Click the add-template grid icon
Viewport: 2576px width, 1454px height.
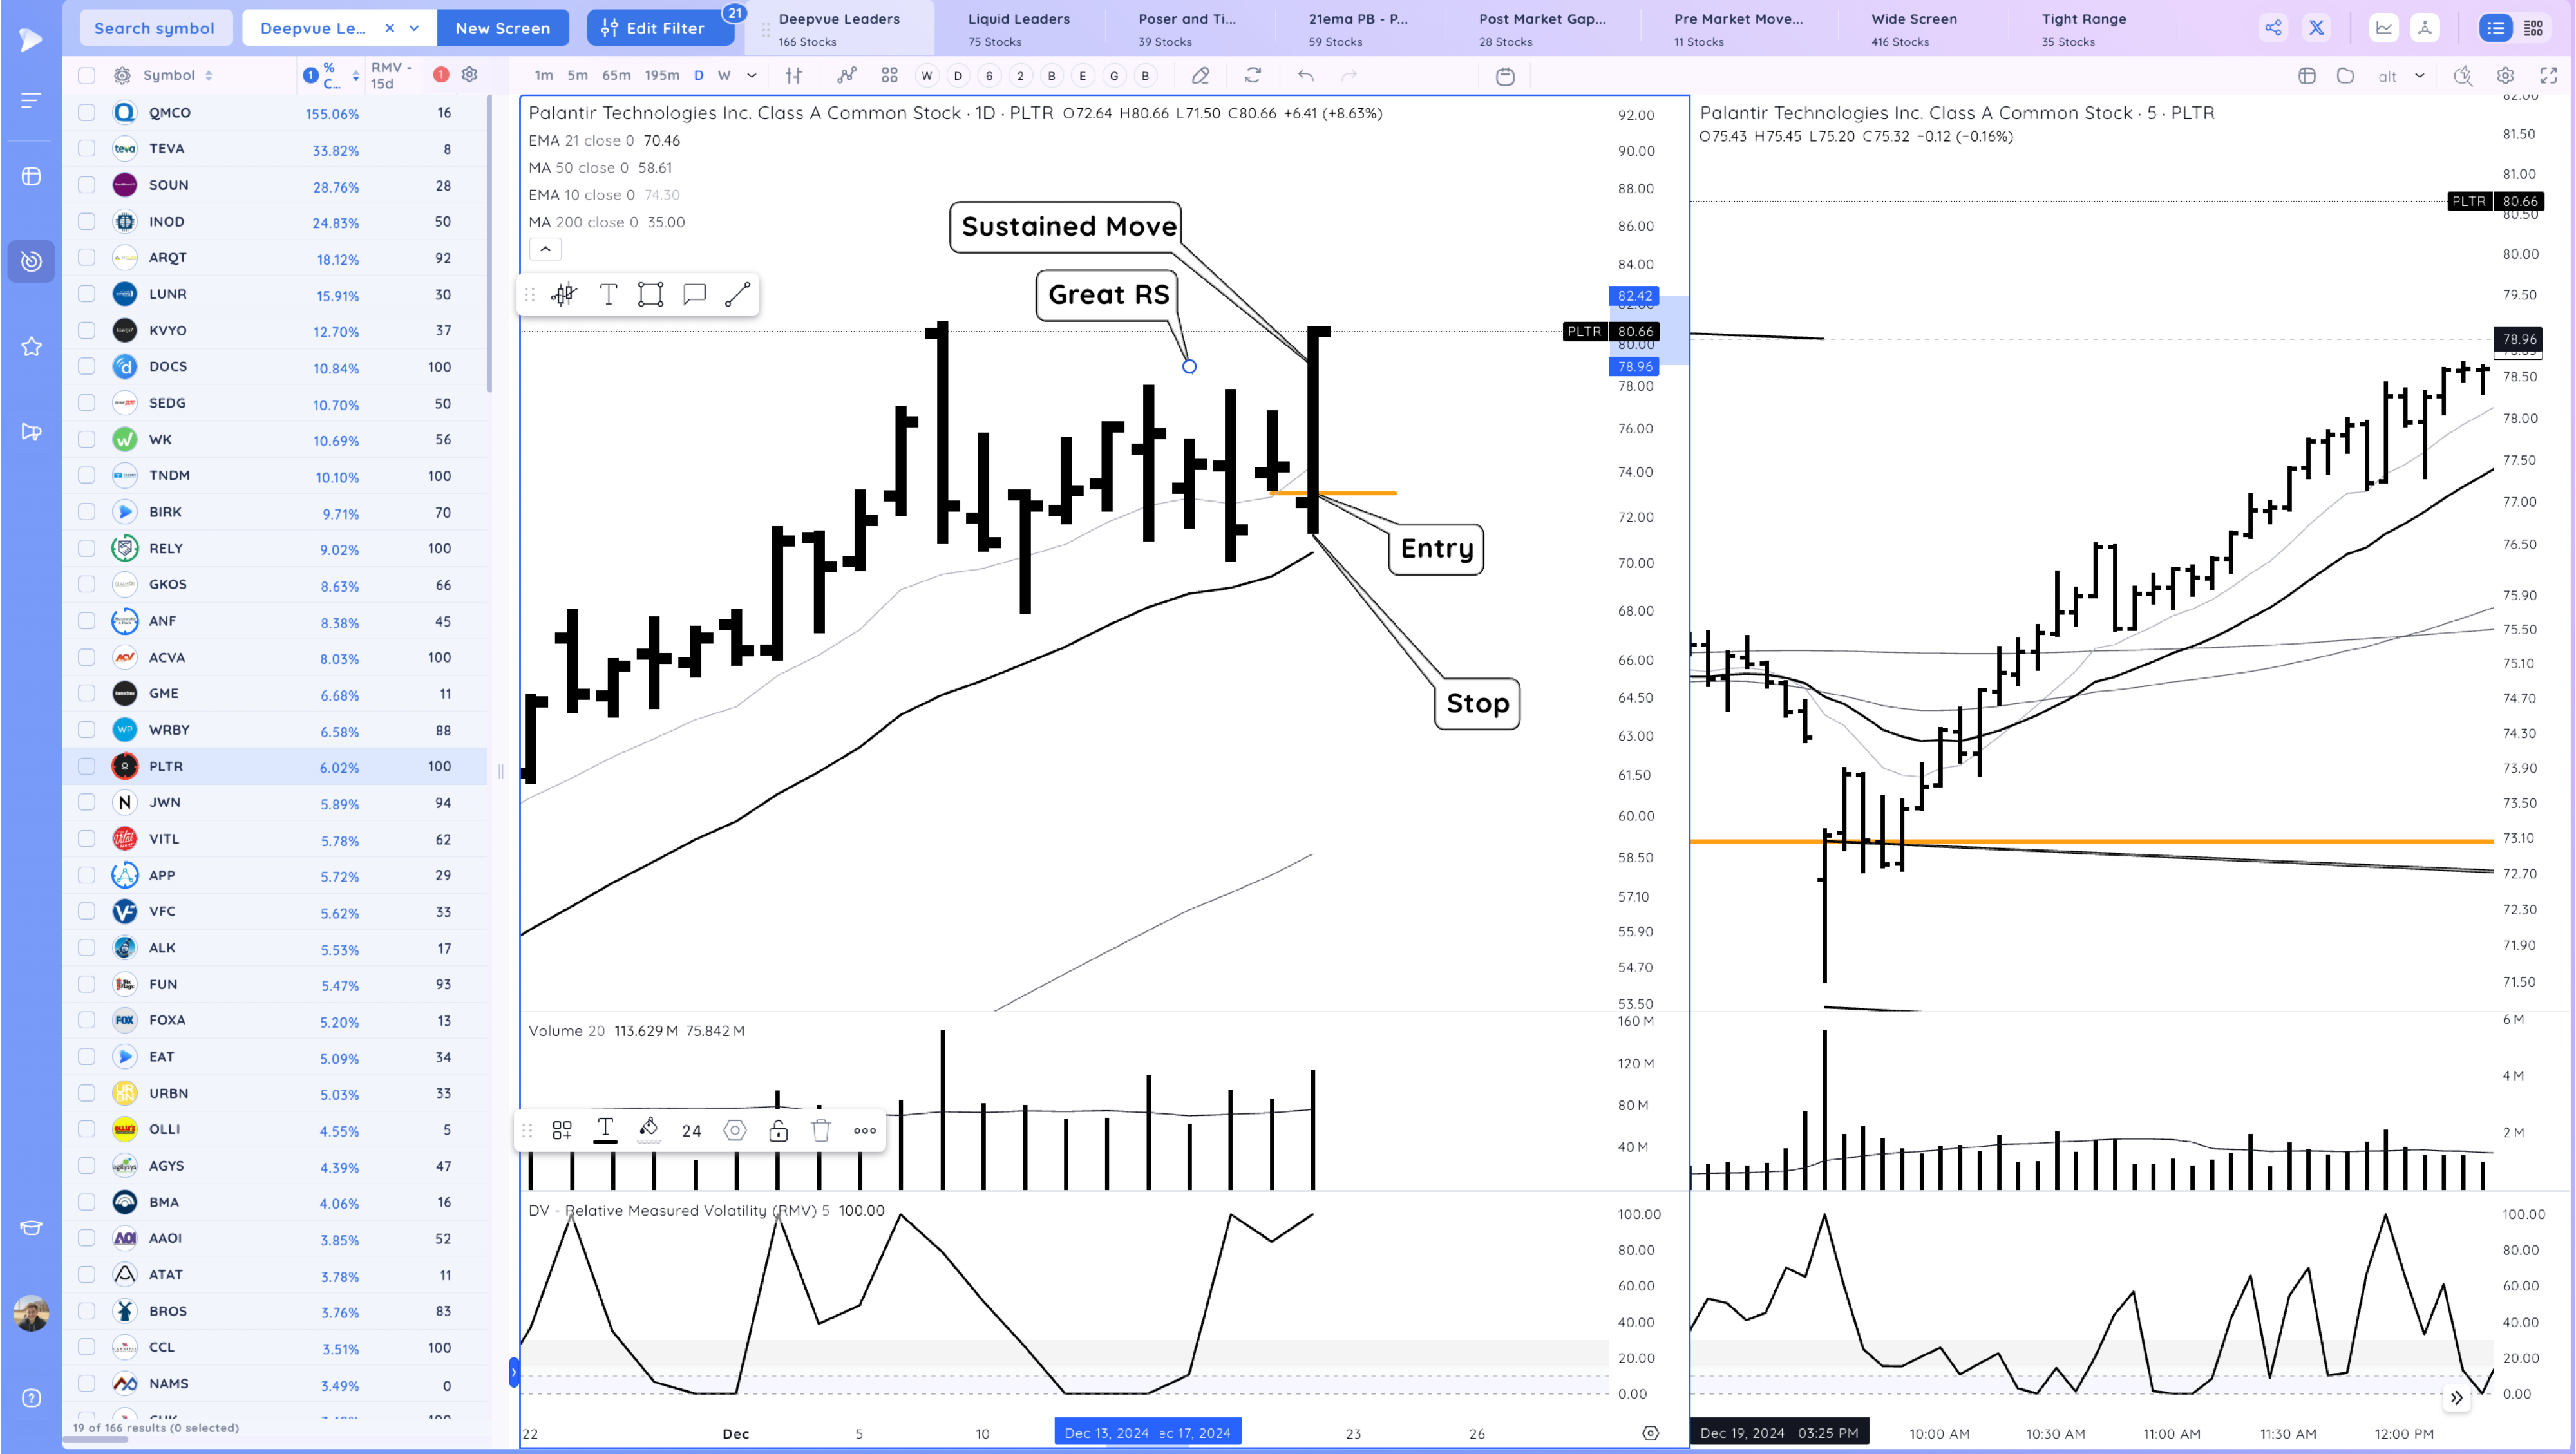562,1130
